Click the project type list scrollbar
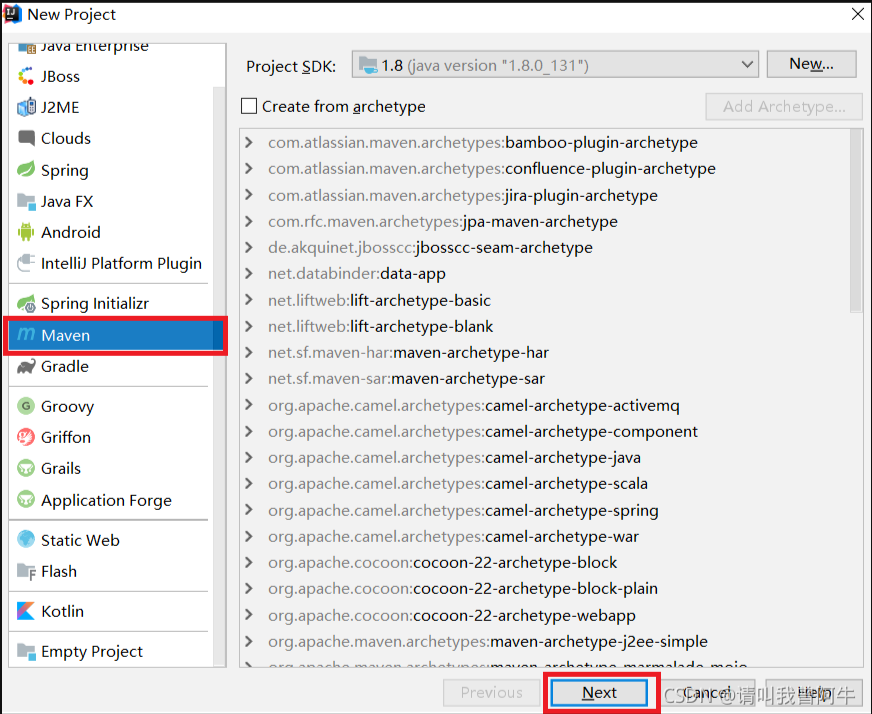Screen dimensions: 872x714 [x=219, y=376]
